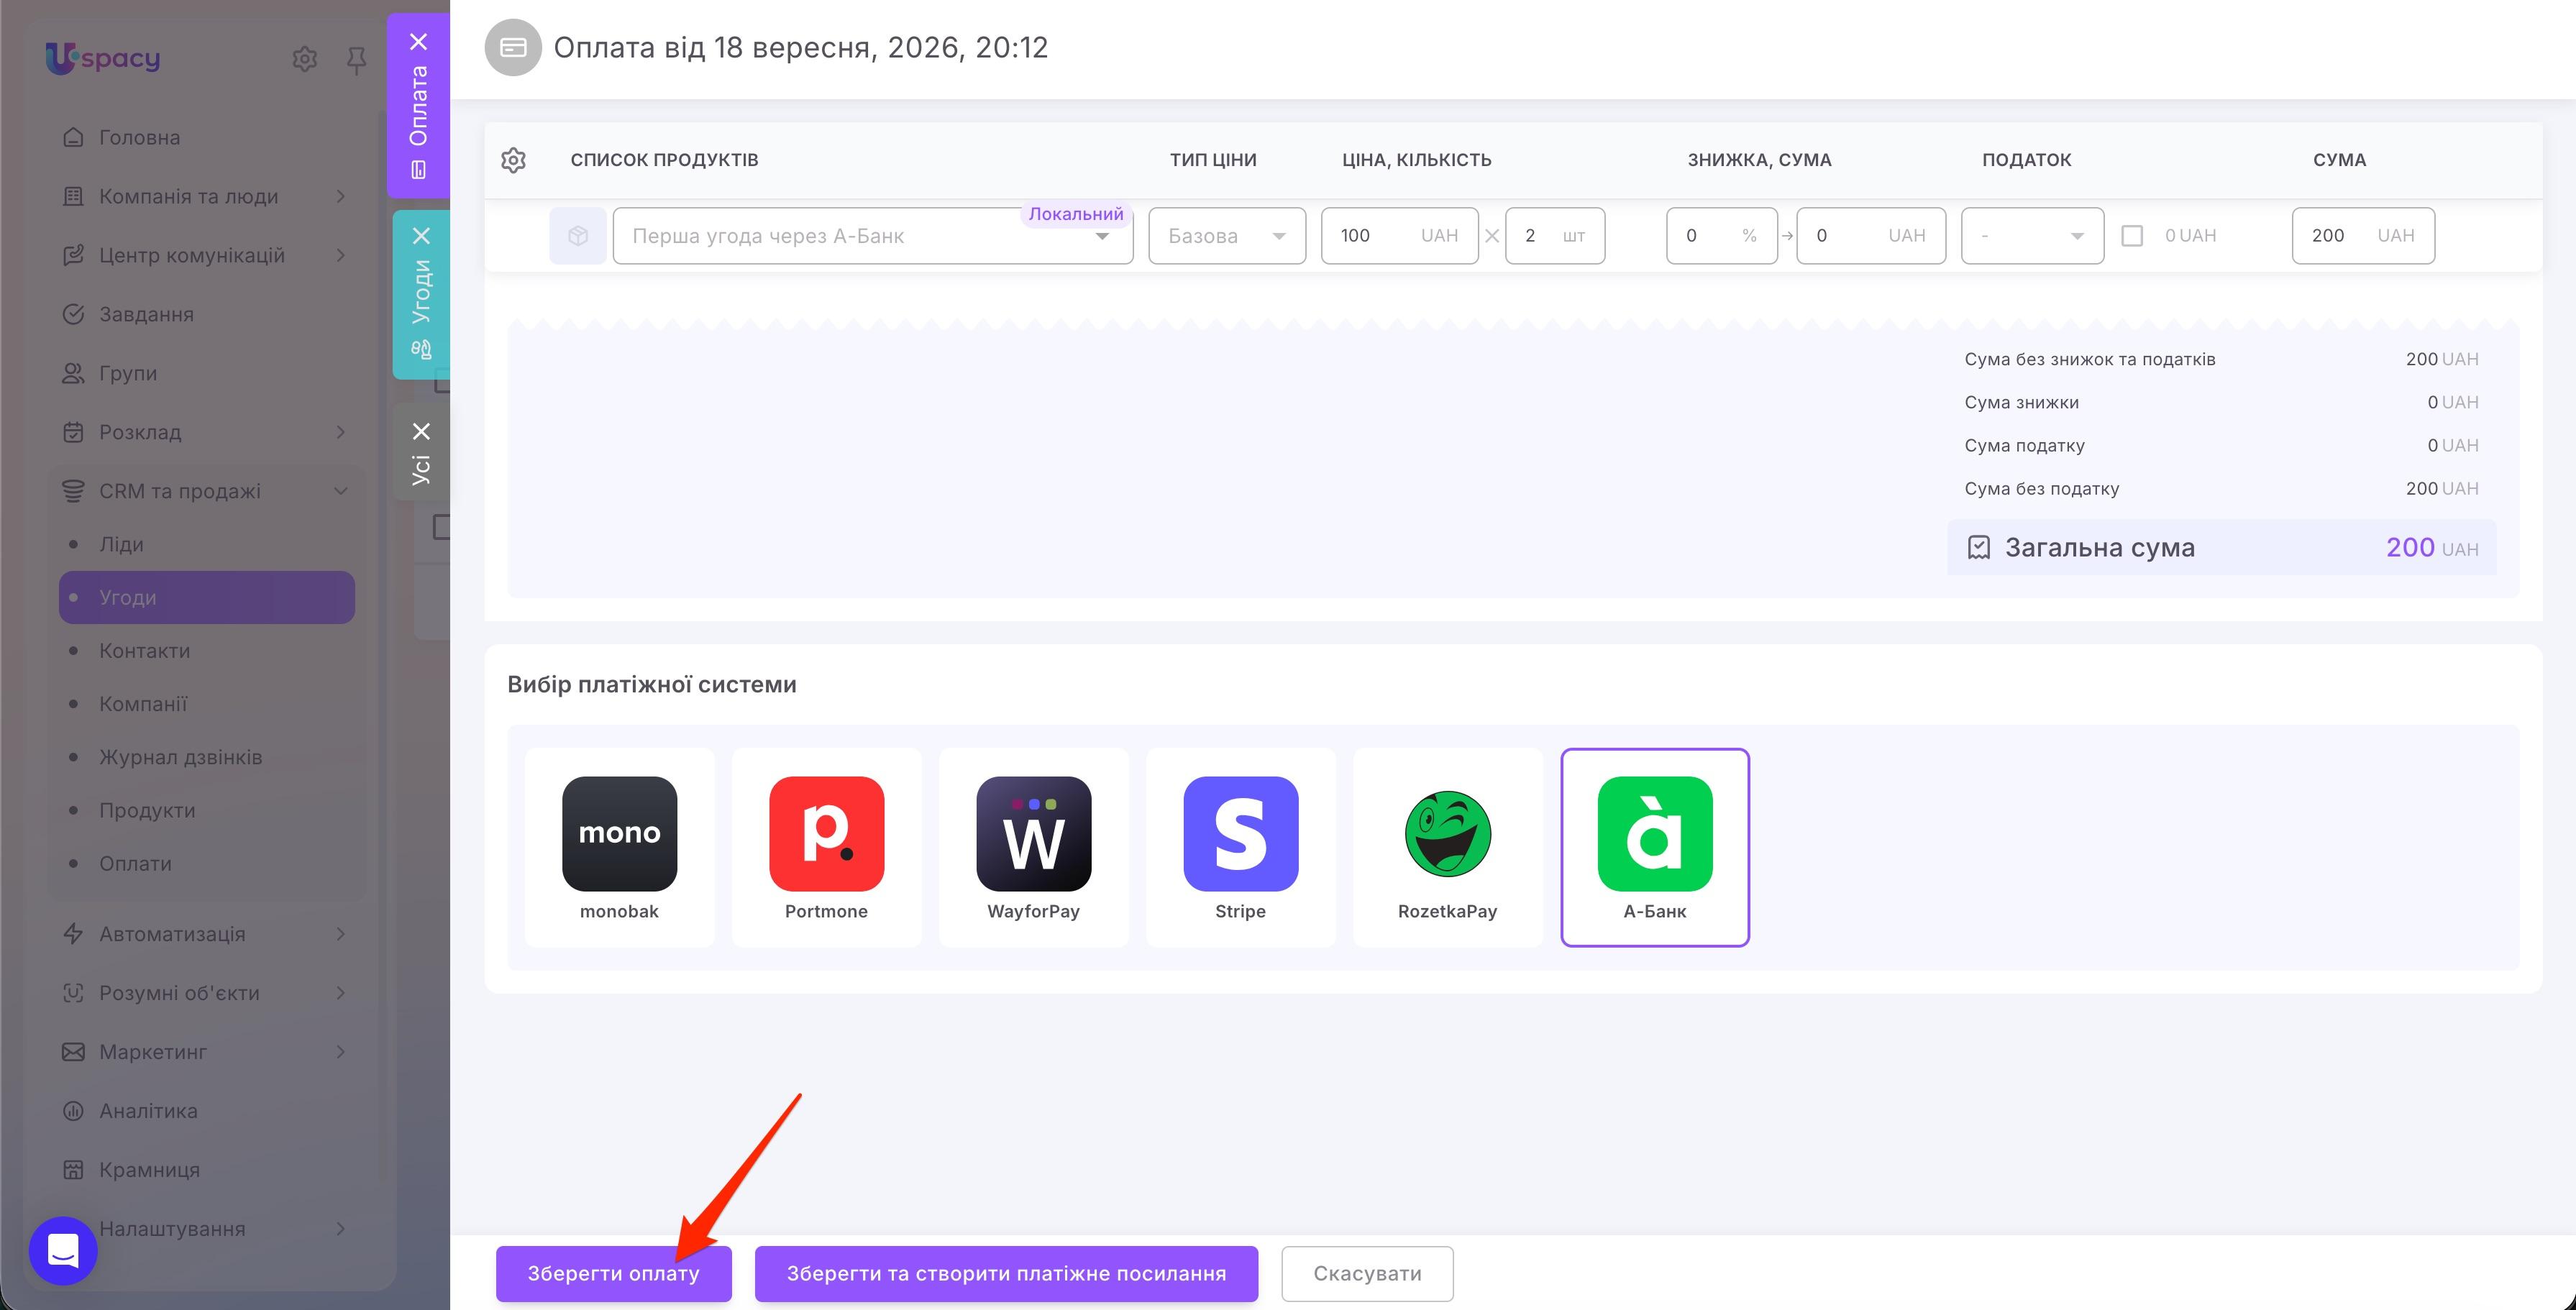This screenshot has height=1310, width=2576.
Task: Open product list column settings gear
Action: point(513,160)
